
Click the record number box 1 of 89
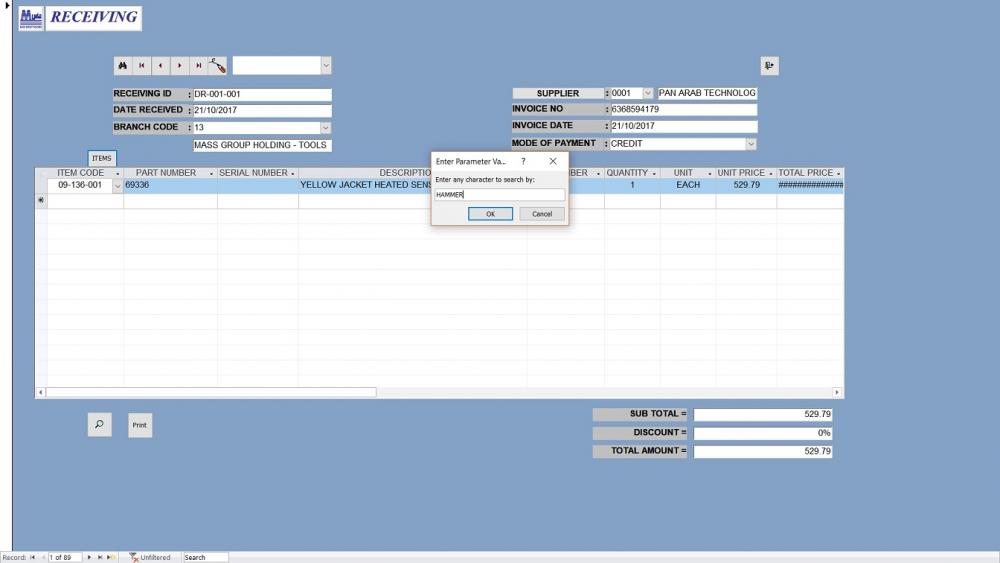(x=65, y=557)
